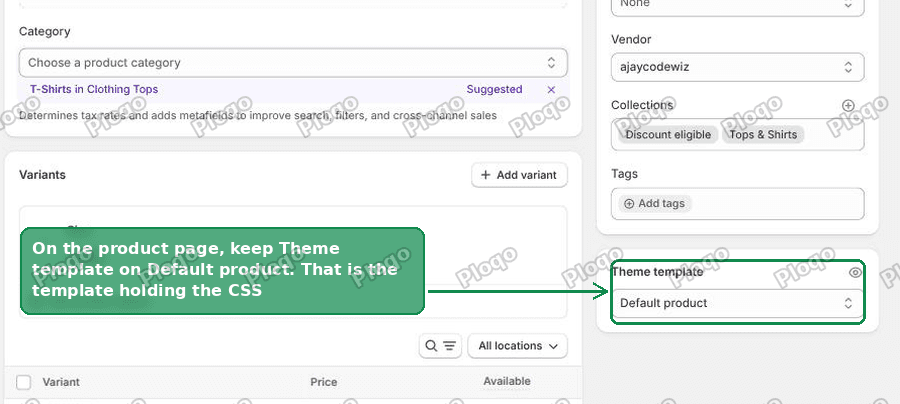The height and width of the screenshot is (404, 900).
Task: Click the Vendor label
Action: [x=631, y=40]
